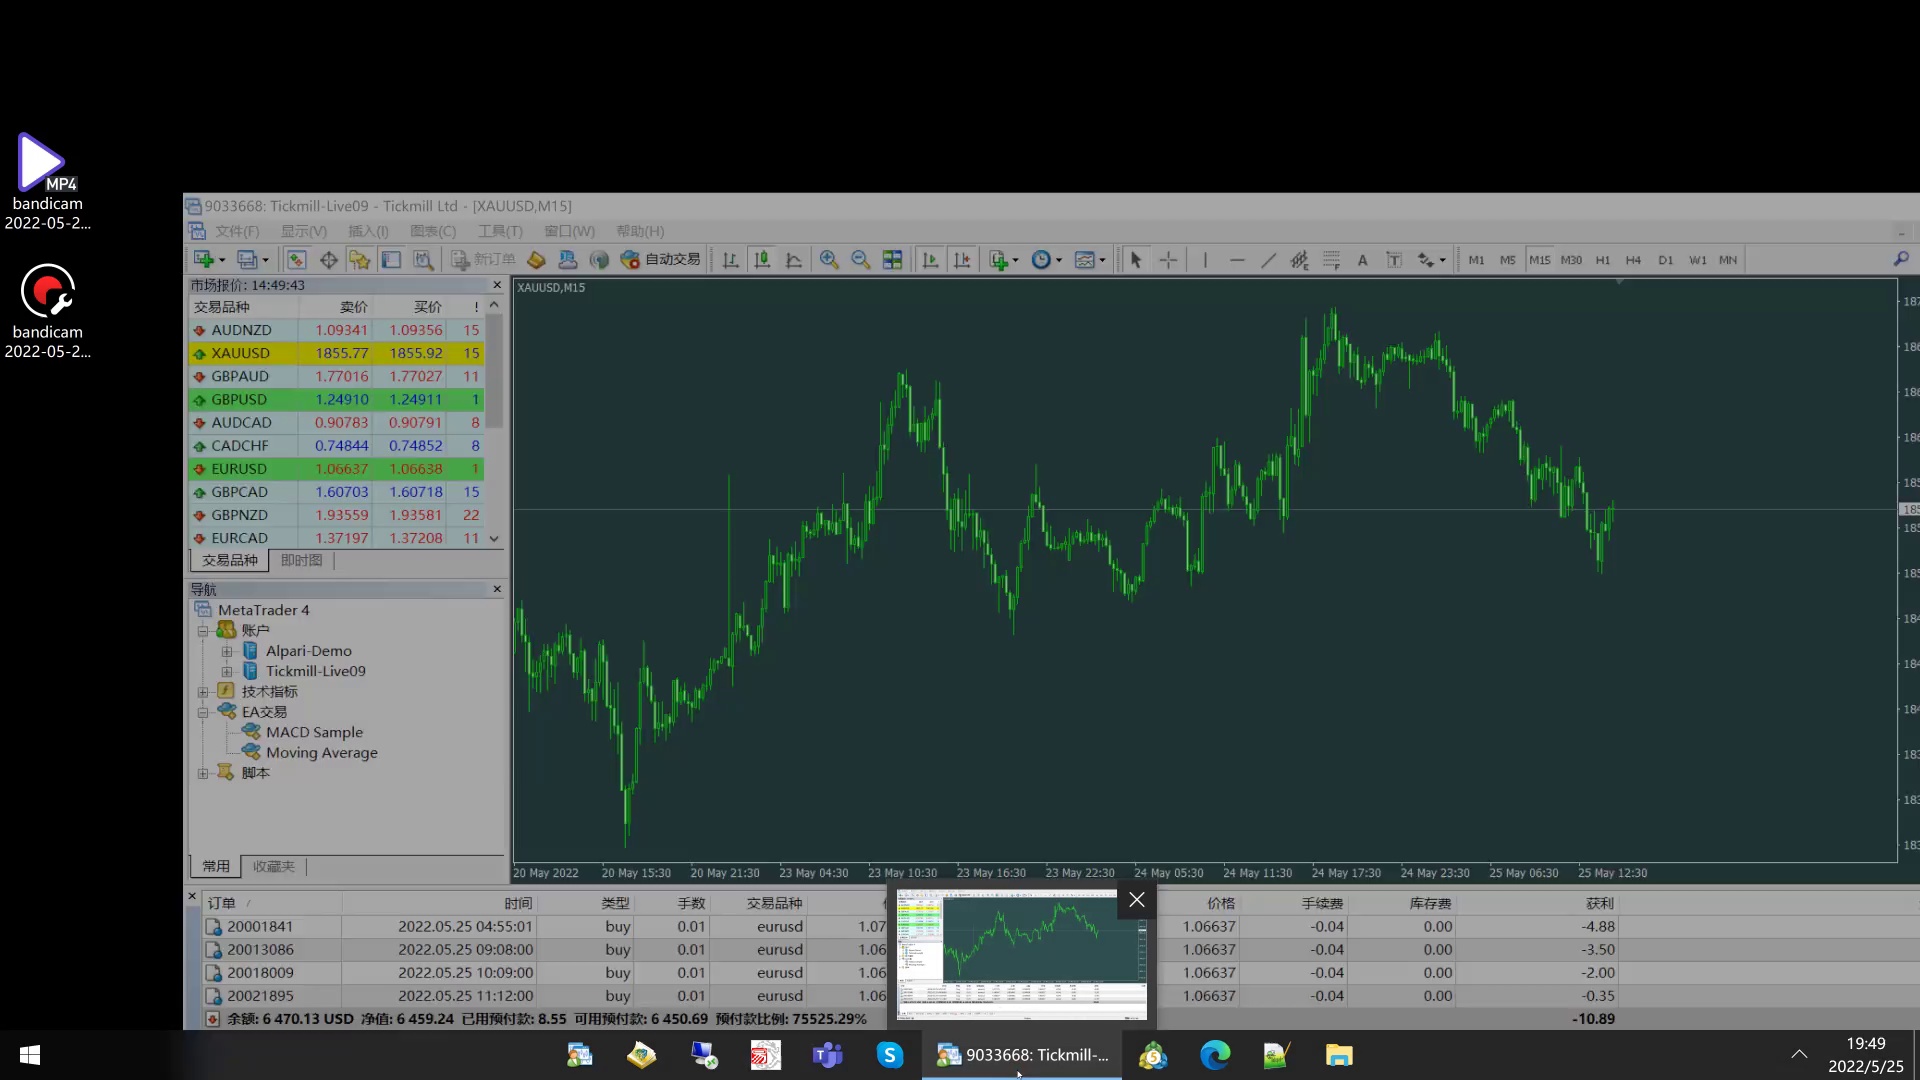
Task: Select the trendline drawing tool
Action: tap(1268, 260)
